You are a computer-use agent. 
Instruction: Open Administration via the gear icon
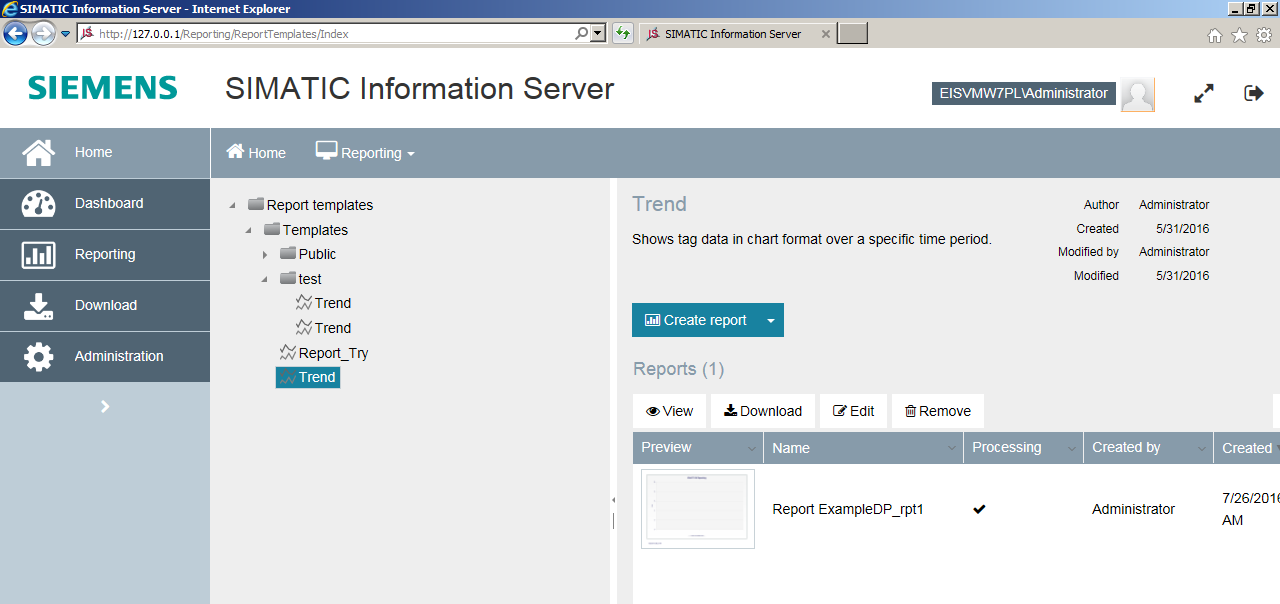point(39,357)
